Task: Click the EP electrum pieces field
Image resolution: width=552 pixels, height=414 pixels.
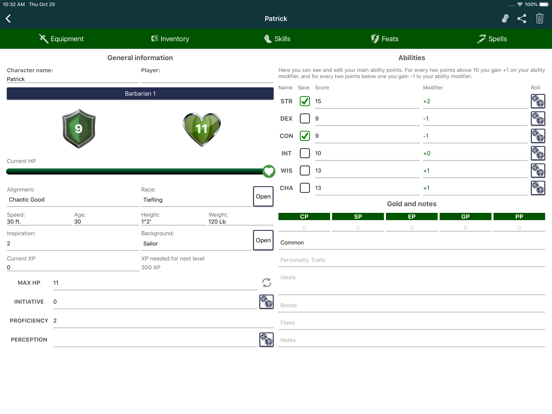Action: click(x=412, y=228)
